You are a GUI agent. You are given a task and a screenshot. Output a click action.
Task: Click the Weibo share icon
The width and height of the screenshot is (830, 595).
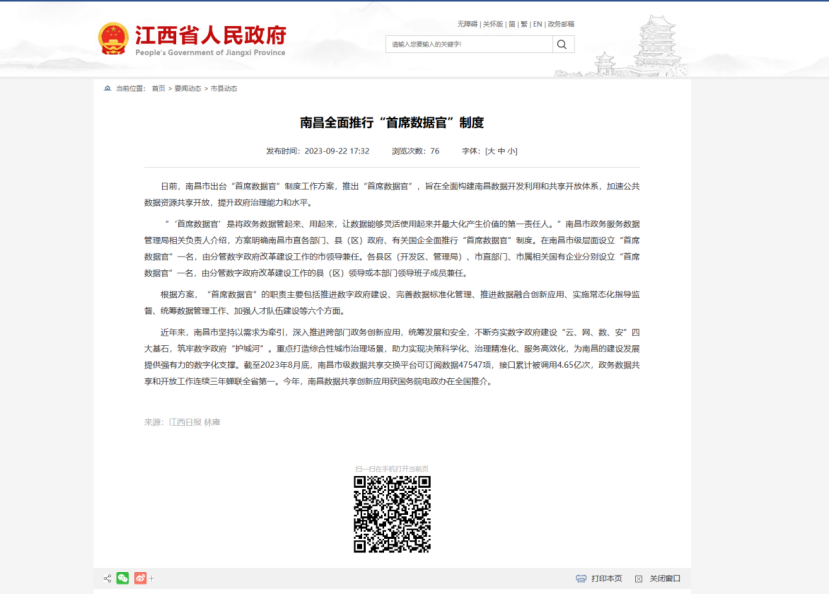[141, 577]
